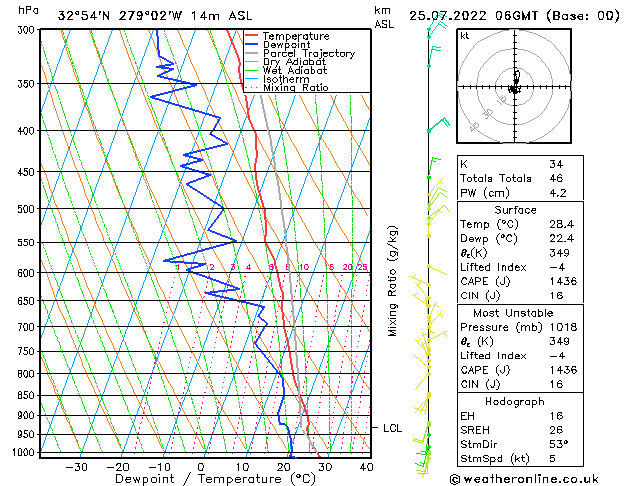Select the -20 temperature axis tick label
The height and width of the screenshot is (486, 629).
118,467
